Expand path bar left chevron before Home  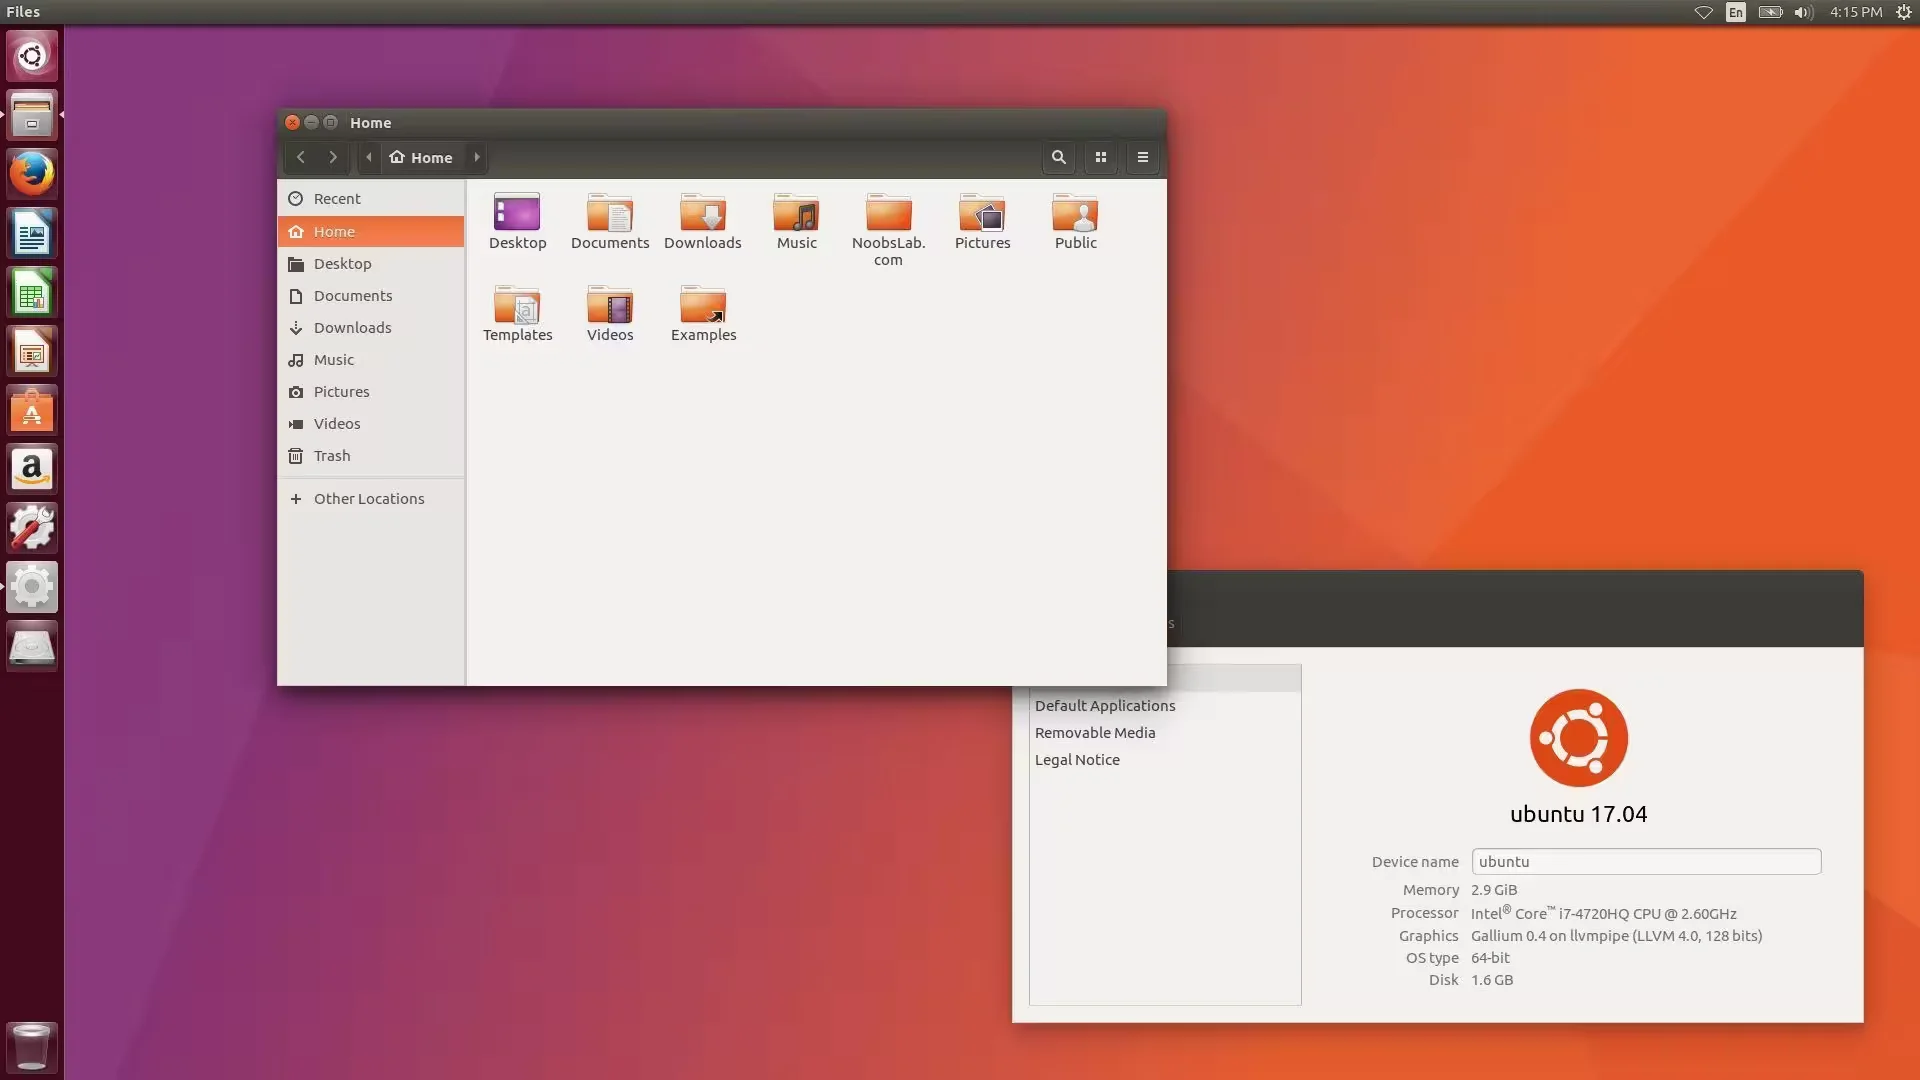point(369,157)
